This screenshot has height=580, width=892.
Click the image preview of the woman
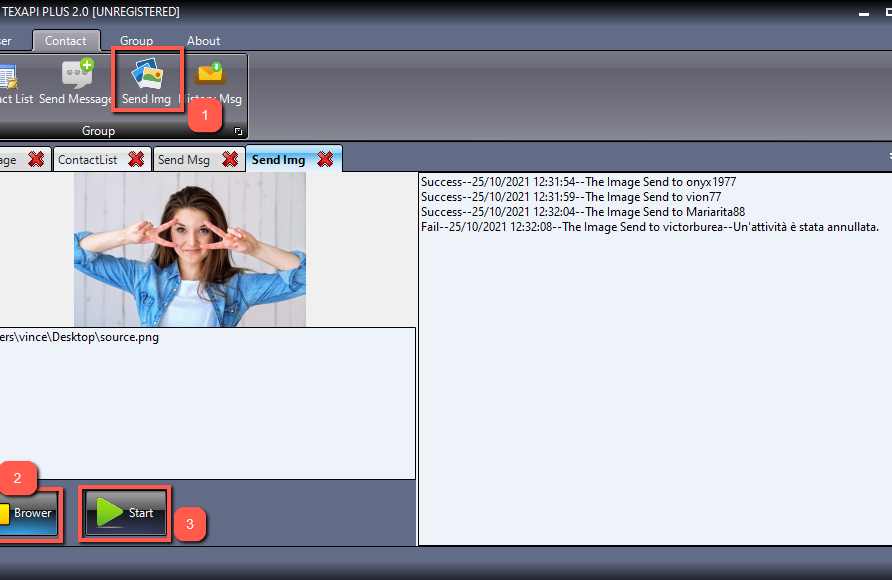(x=190, y=250)
